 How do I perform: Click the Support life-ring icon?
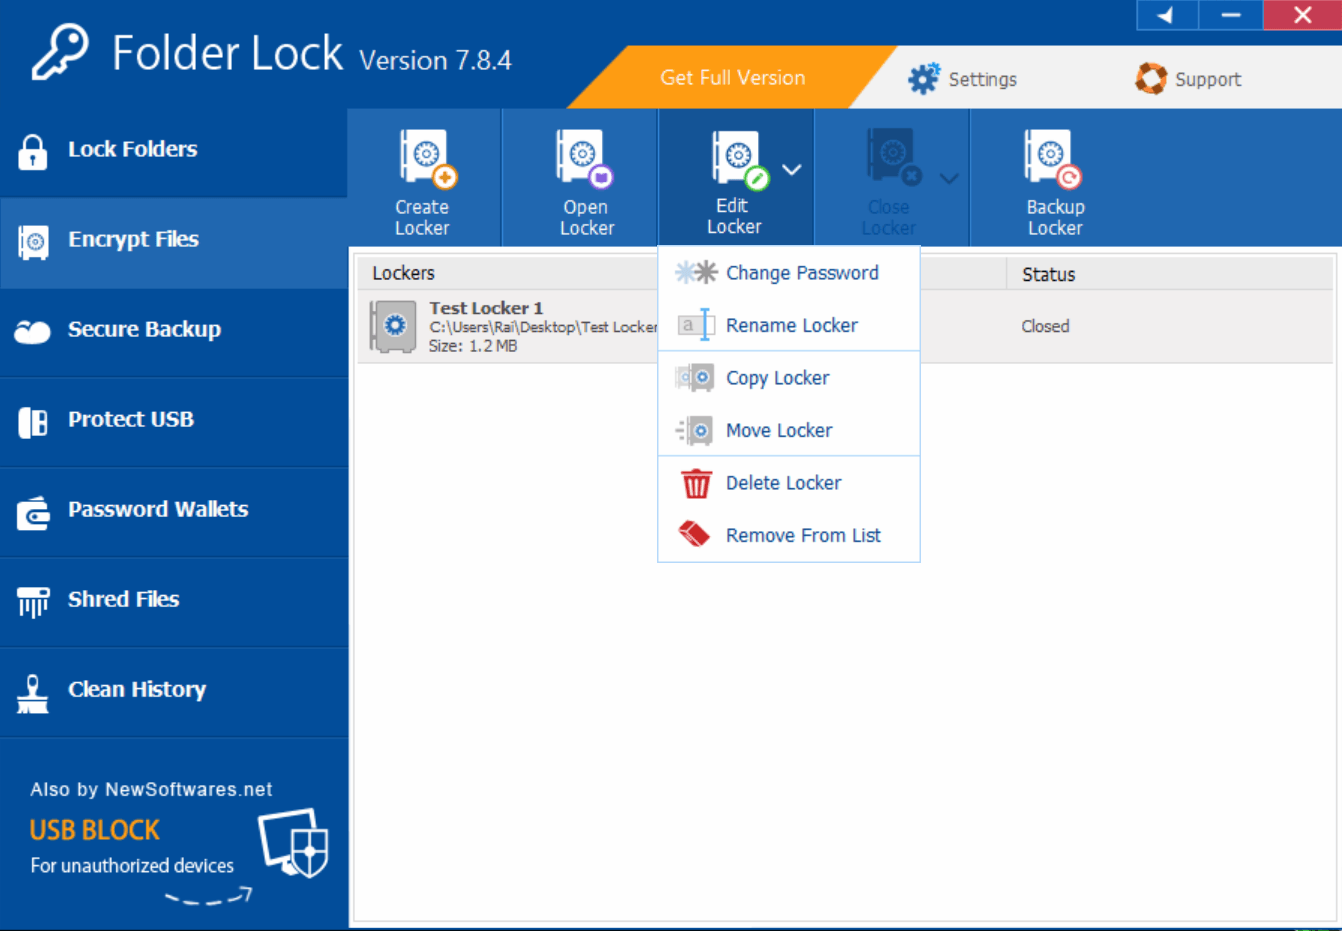1151,77
